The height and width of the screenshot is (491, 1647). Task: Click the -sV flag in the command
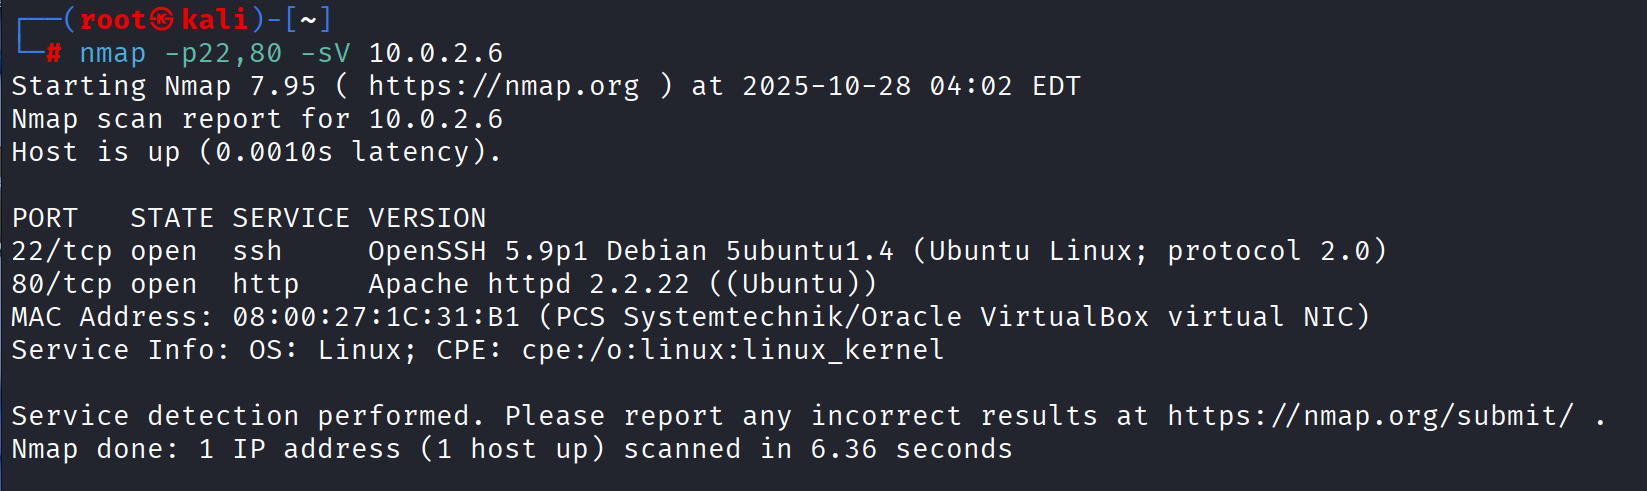coord(325,53)
